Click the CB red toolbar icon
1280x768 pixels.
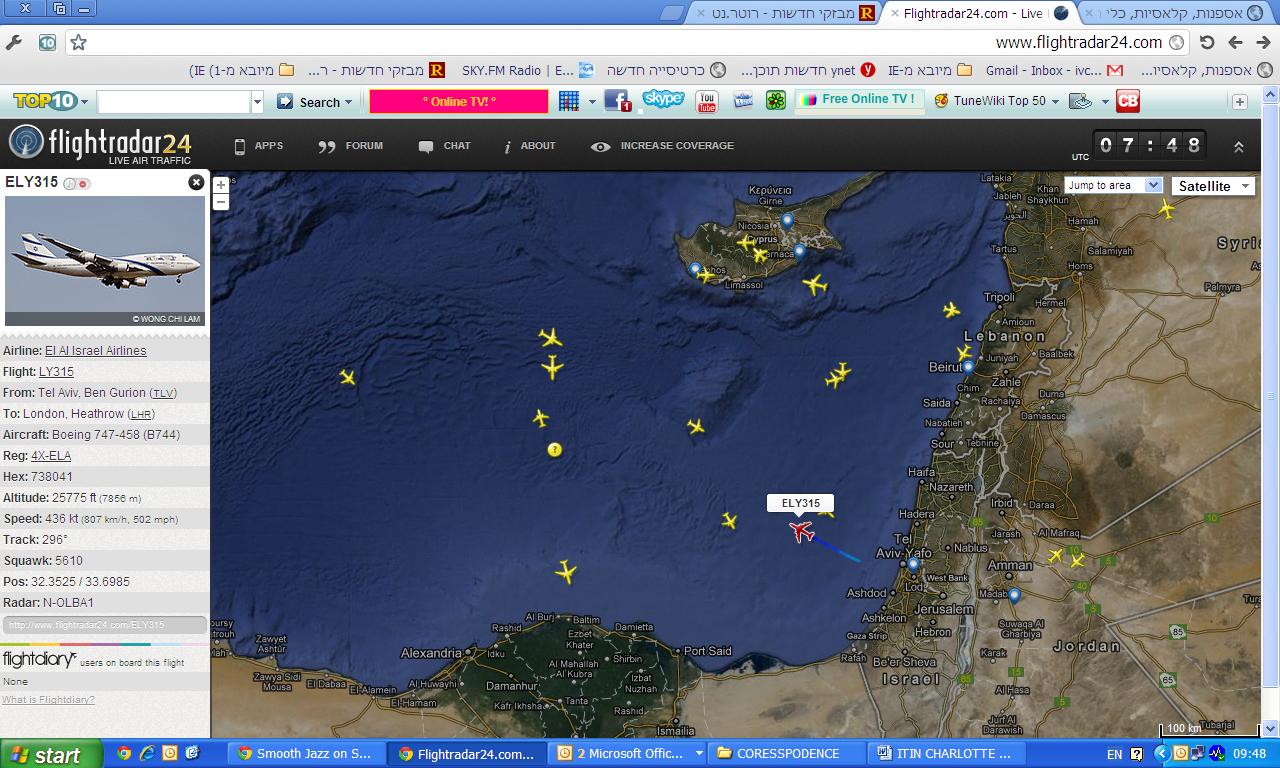pyautogui.click(x=1128, y=101)
